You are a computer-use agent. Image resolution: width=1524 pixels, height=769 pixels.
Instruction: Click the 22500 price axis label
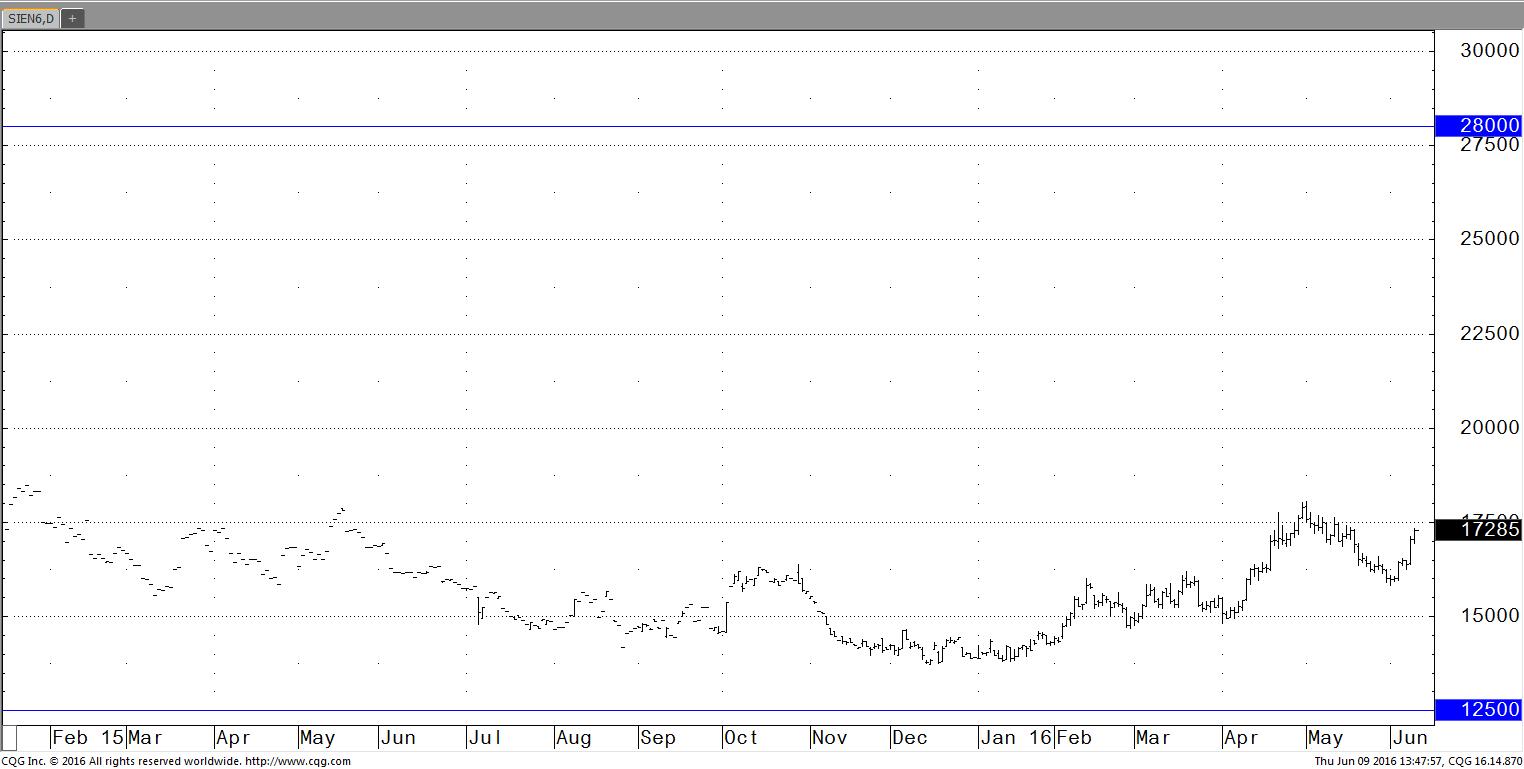pyautogui.click(x=1489, y=334)
